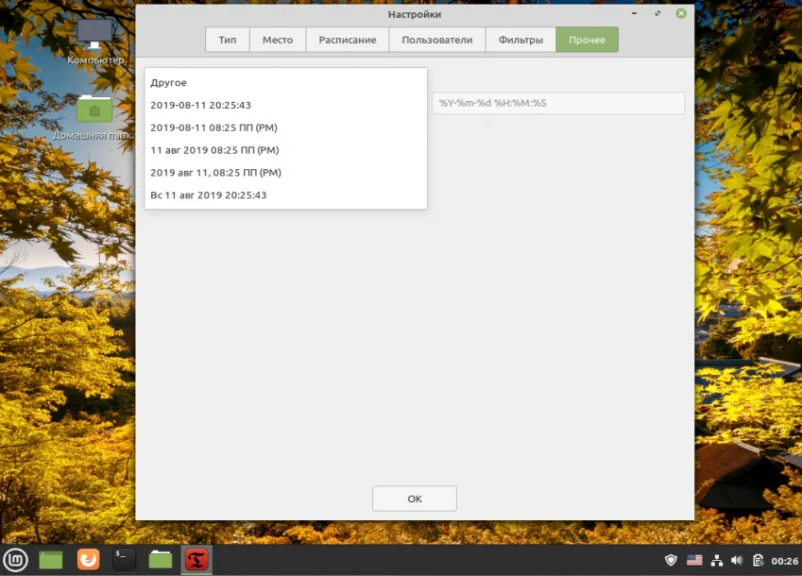Go to the Расписание tab

[347, 40]
